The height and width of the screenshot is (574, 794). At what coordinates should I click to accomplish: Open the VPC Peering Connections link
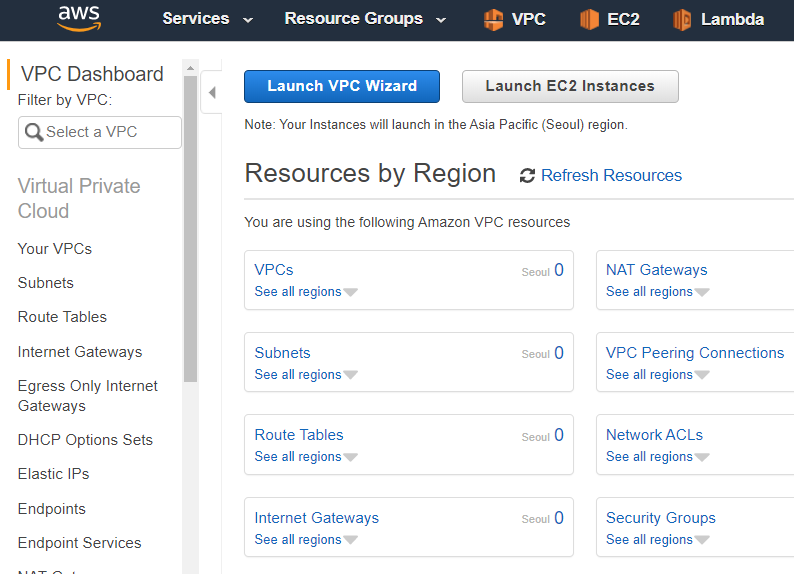click(x=695, y=353)
